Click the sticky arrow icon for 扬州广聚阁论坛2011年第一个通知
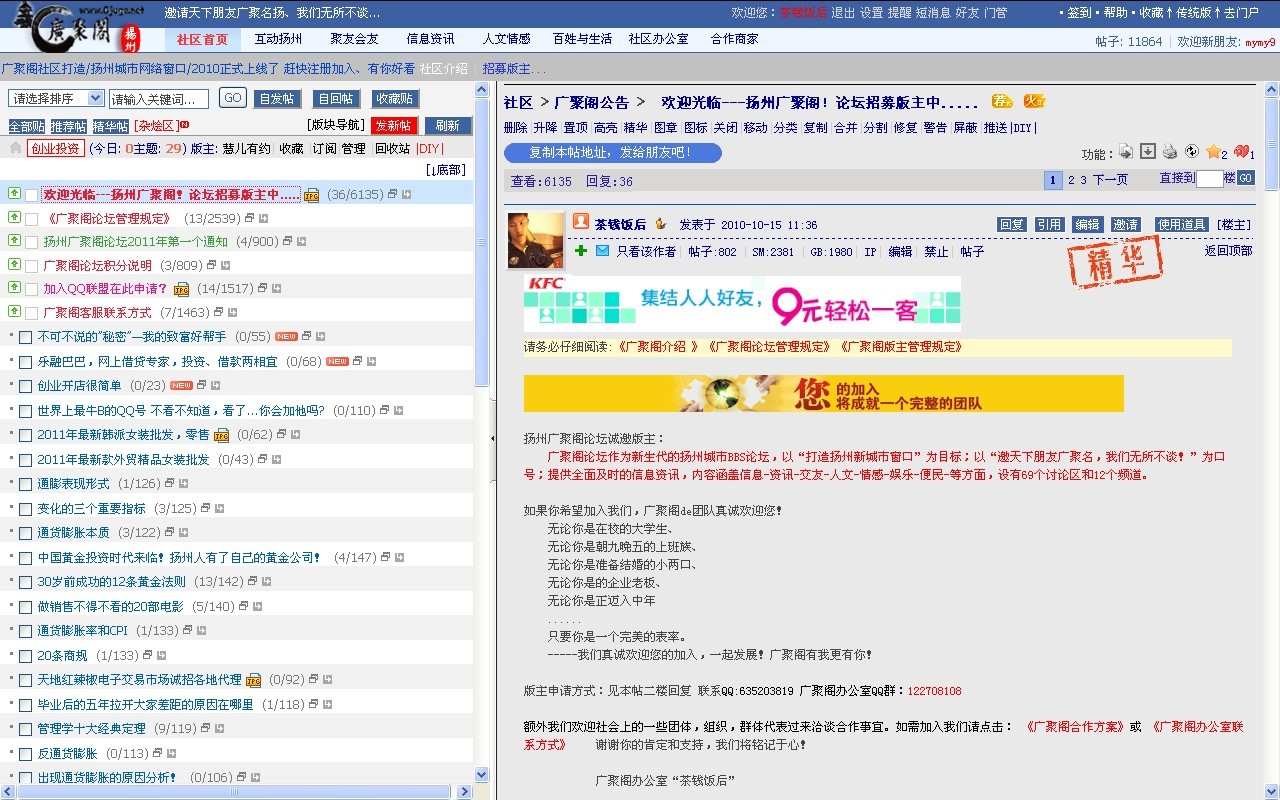1280x800 pixels. tap(14, 241)
